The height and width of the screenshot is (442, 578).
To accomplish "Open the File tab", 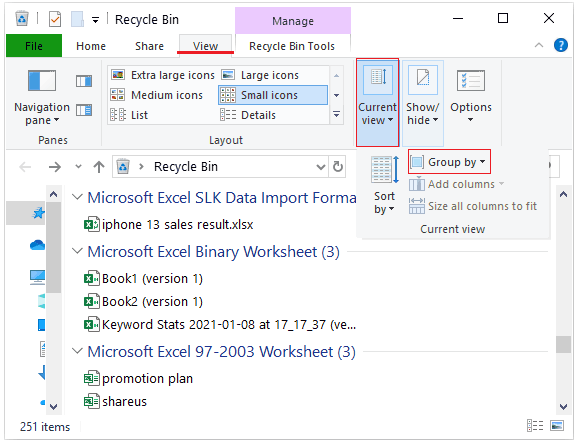I will [x=34, y=46].
